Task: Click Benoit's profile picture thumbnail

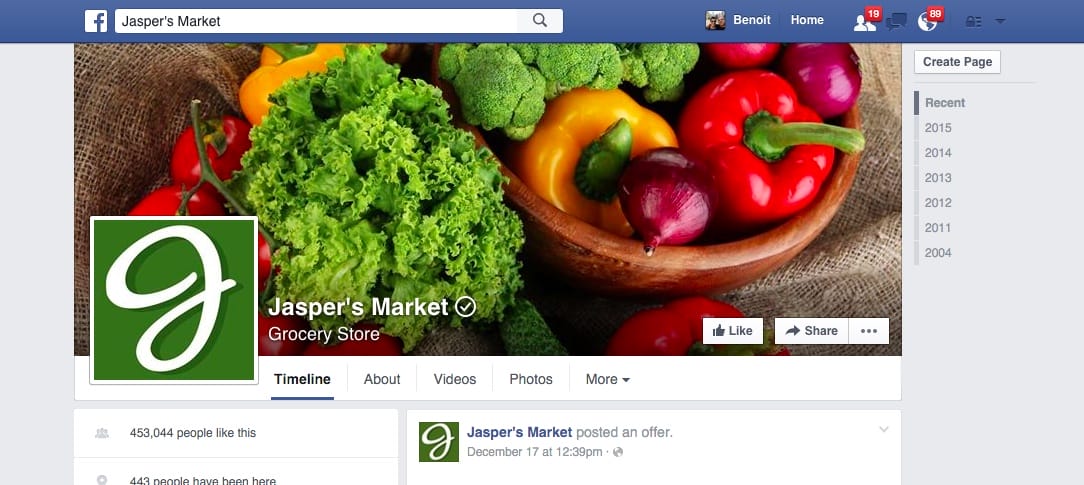Action: click(716, 21)
